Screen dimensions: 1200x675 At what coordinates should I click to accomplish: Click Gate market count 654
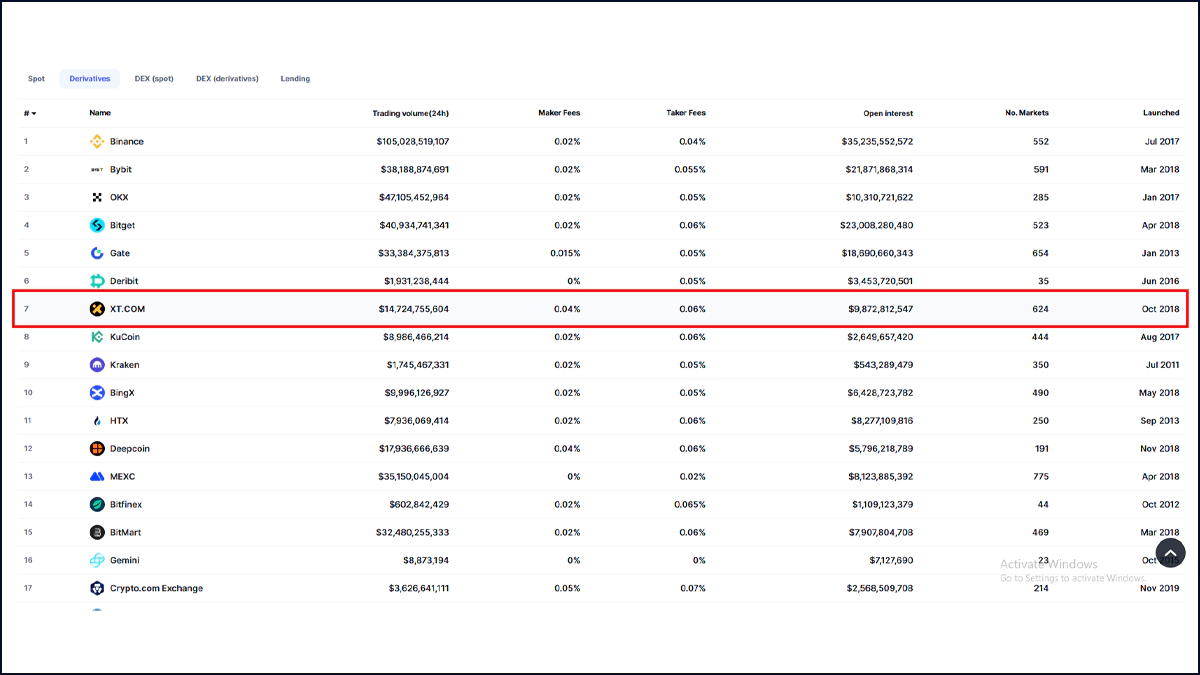click(1041, 254)
